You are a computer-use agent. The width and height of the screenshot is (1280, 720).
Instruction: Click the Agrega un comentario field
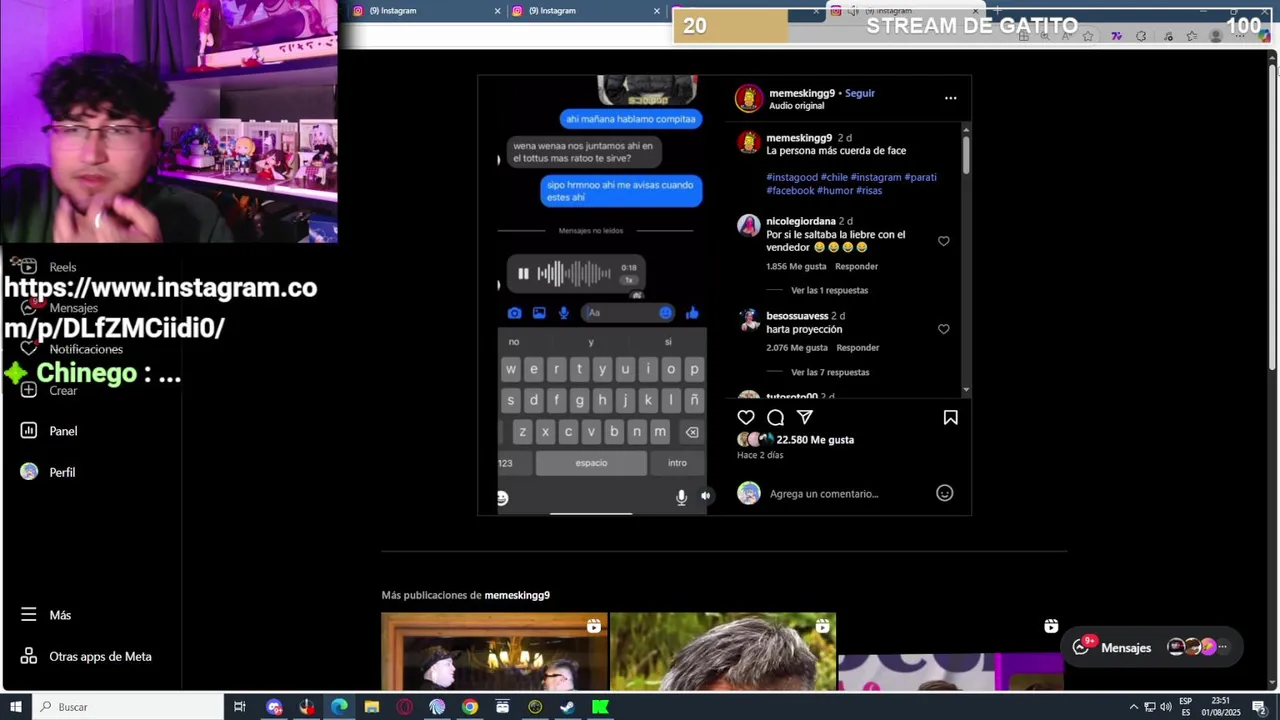(x=824, y=494)
